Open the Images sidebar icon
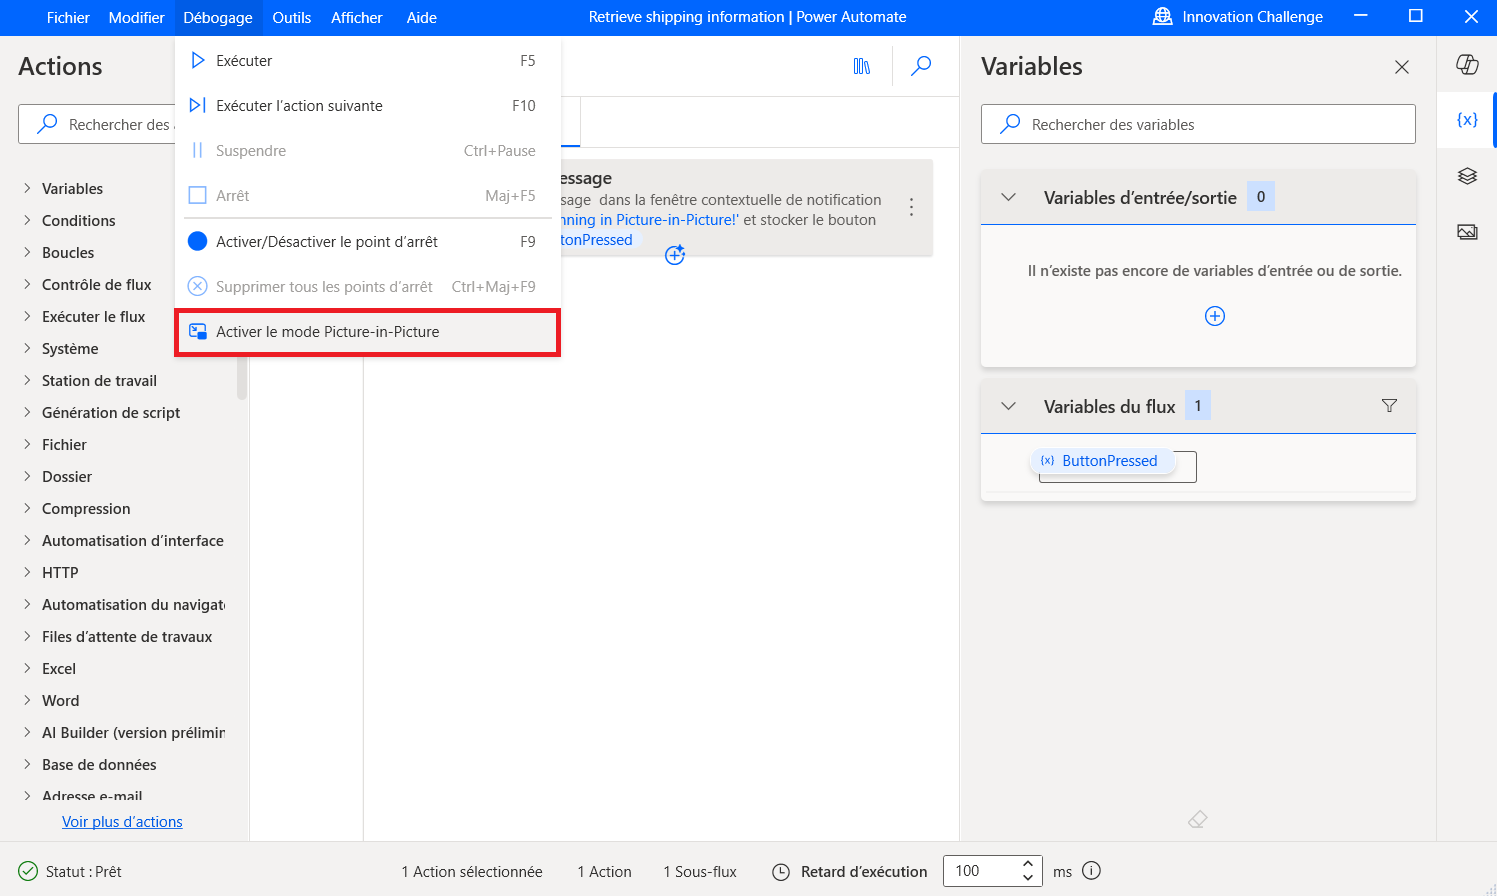The image size is (1497, 896). [x=1467, y=232]
